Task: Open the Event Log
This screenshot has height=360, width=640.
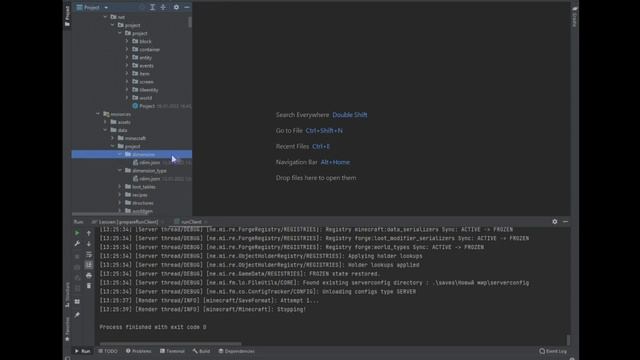Action: [553, 351]
